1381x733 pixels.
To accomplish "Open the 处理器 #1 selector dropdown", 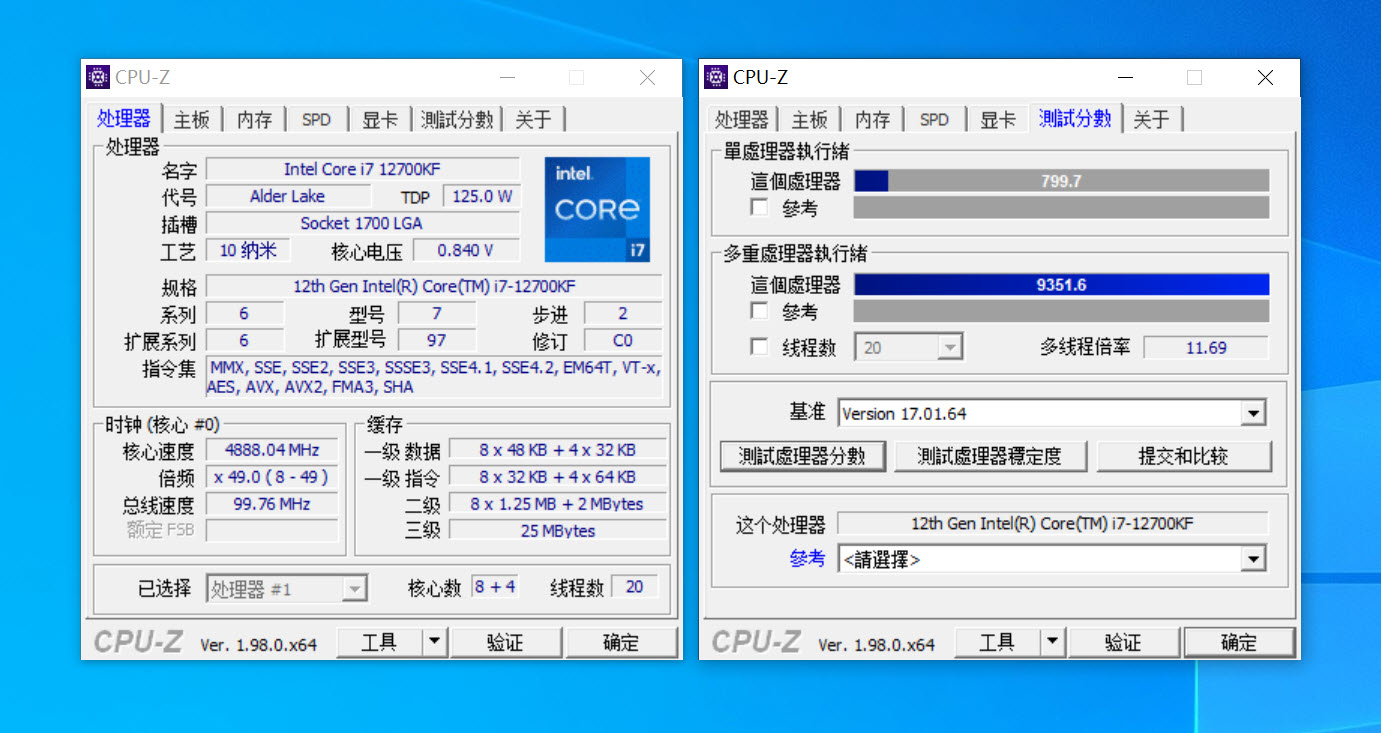I will [356, 588].
